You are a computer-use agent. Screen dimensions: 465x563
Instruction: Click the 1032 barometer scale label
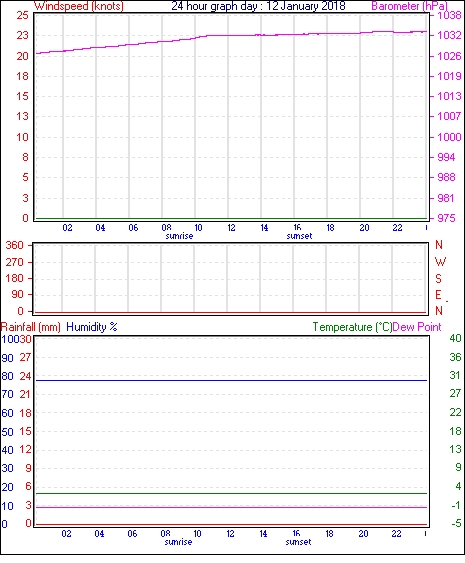tap(449, 35)
